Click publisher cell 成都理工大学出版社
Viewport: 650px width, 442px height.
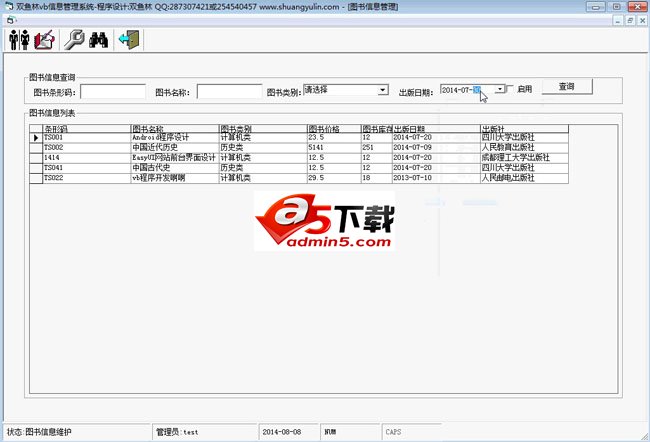point(524,158)
